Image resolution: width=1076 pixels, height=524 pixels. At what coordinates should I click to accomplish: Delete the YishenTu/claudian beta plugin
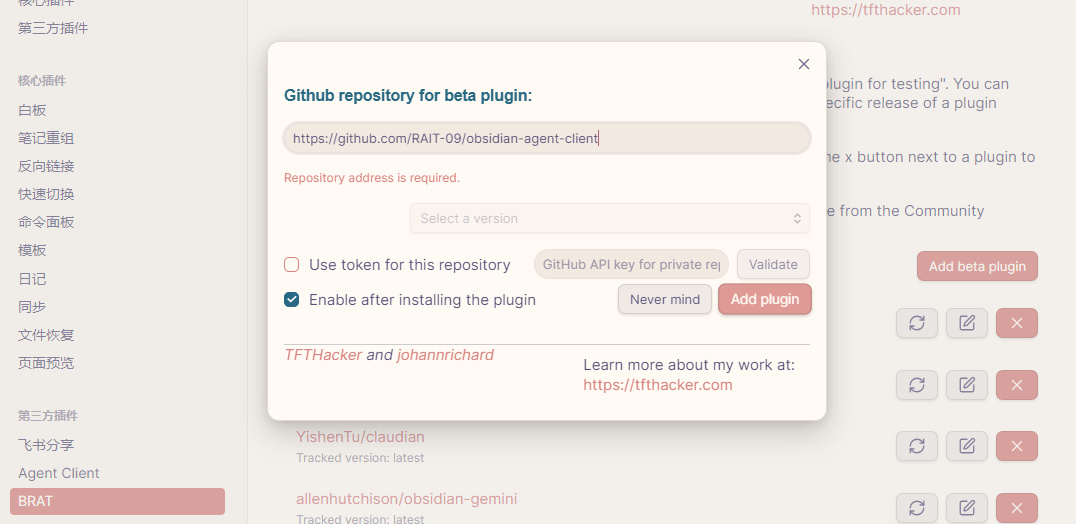(1016, 446)
